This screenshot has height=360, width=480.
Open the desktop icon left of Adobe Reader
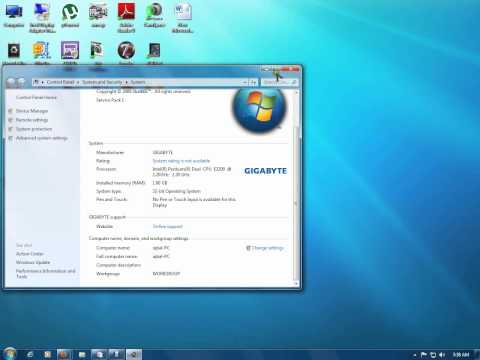pyautogui.click(x=98, y=16)
